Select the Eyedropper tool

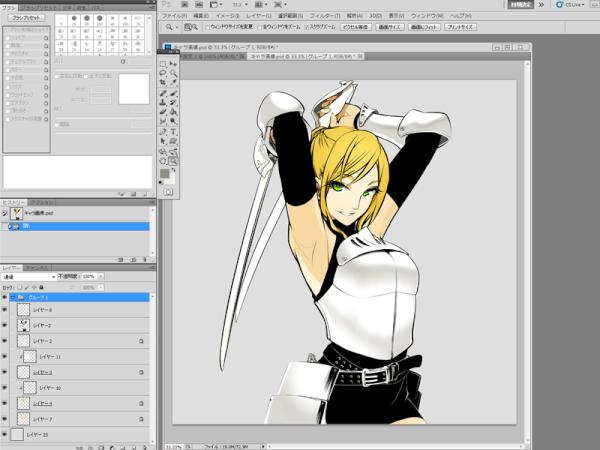coord(173,82)
